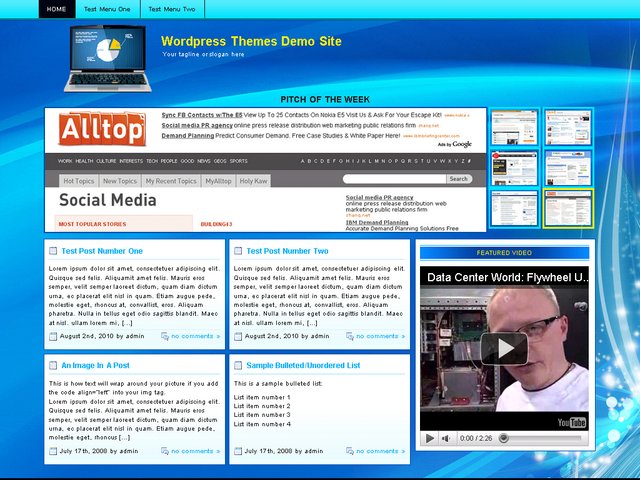Click the TECH category in Alltop nav
The height and width of the screenshot is (480, 640).
pyautogui.click(x=152, y=161)
